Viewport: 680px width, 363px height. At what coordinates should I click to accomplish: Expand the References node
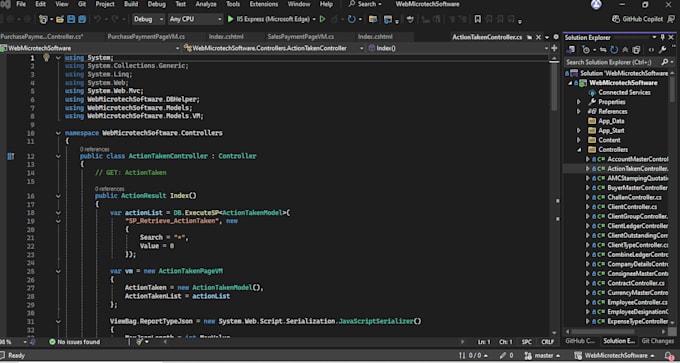point(579,111)
